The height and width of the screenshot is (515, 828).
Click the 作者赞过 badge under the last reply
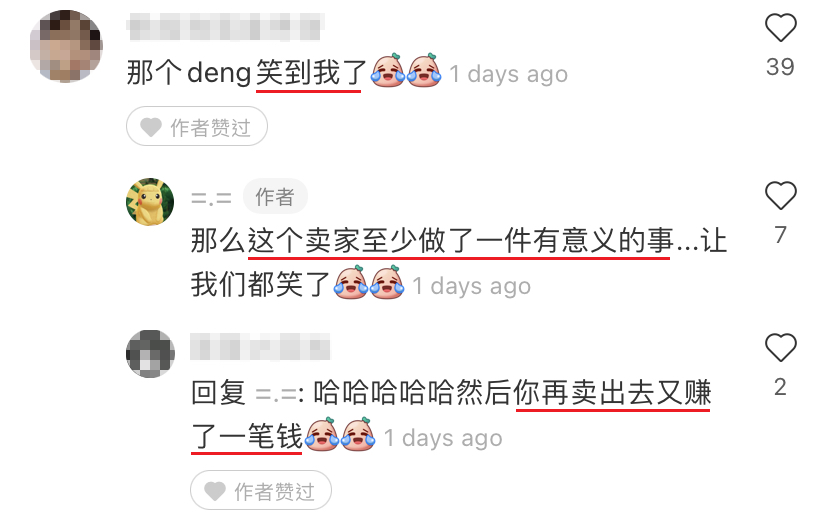pyautogui.click(x=261, y=490)
